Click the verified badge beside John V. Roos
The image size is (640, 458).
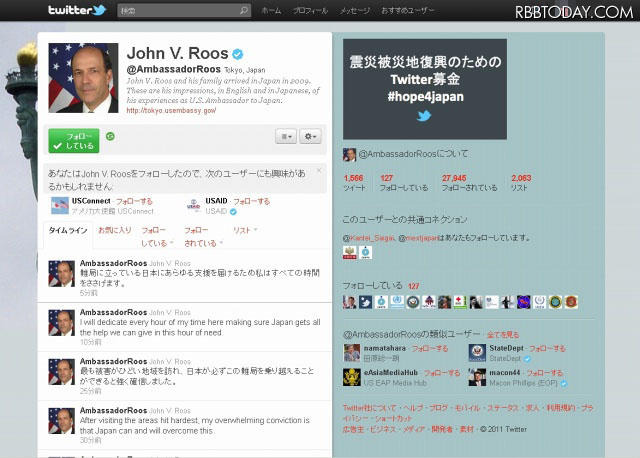click(238, 54)
